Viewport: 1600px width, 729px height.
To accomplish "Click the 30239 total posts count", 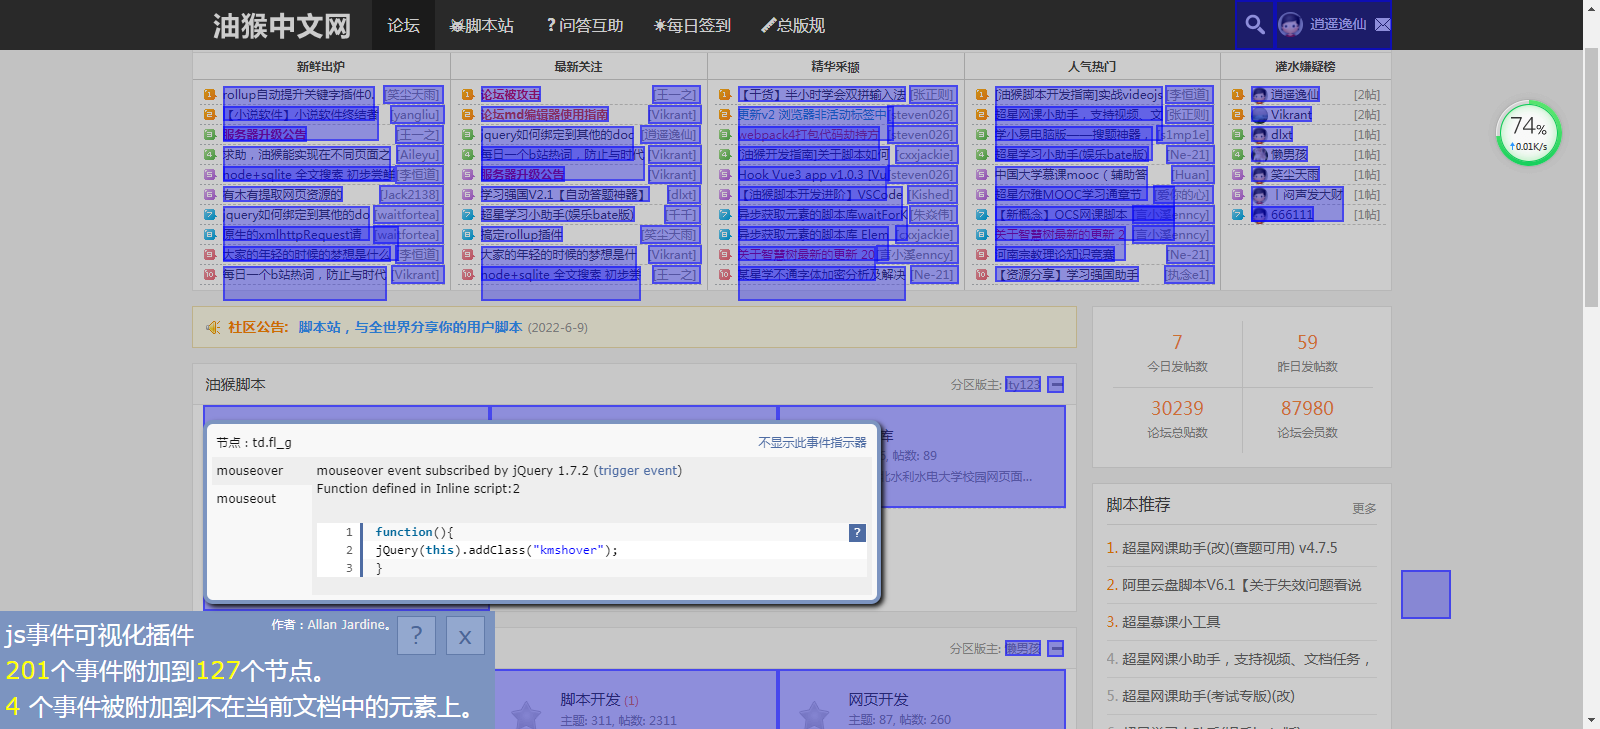I will 1177,408.
